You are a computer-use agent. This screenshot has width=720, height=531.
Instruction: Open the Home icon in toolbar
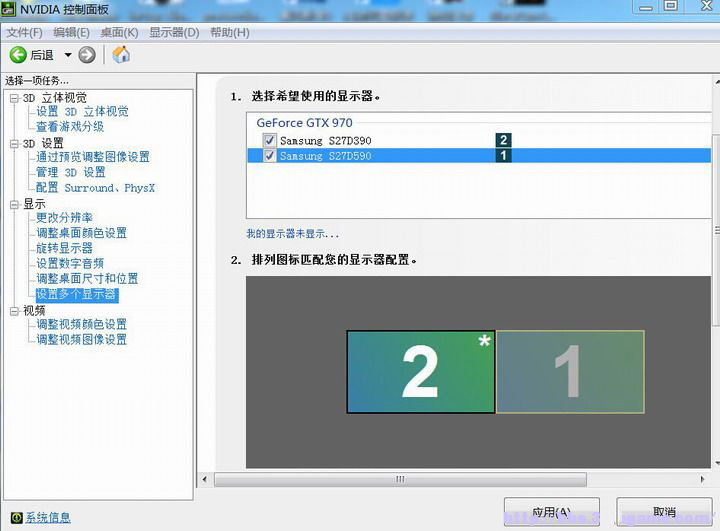[121, 55]
